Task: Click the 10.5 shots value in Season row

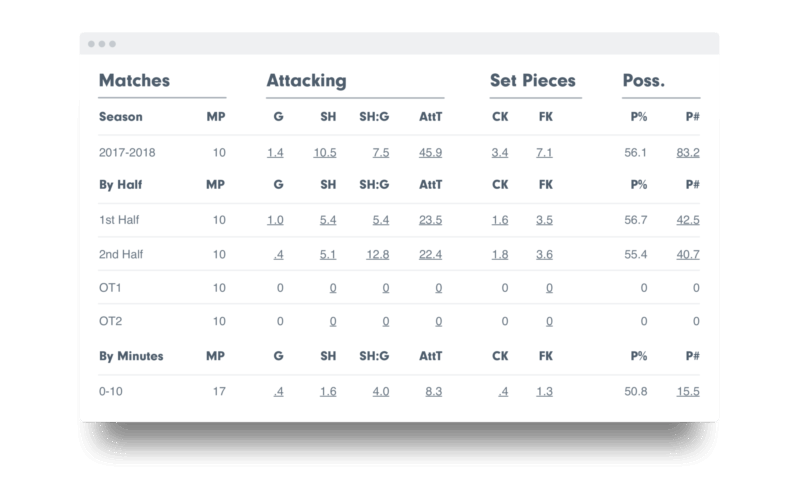Action: 324,152
